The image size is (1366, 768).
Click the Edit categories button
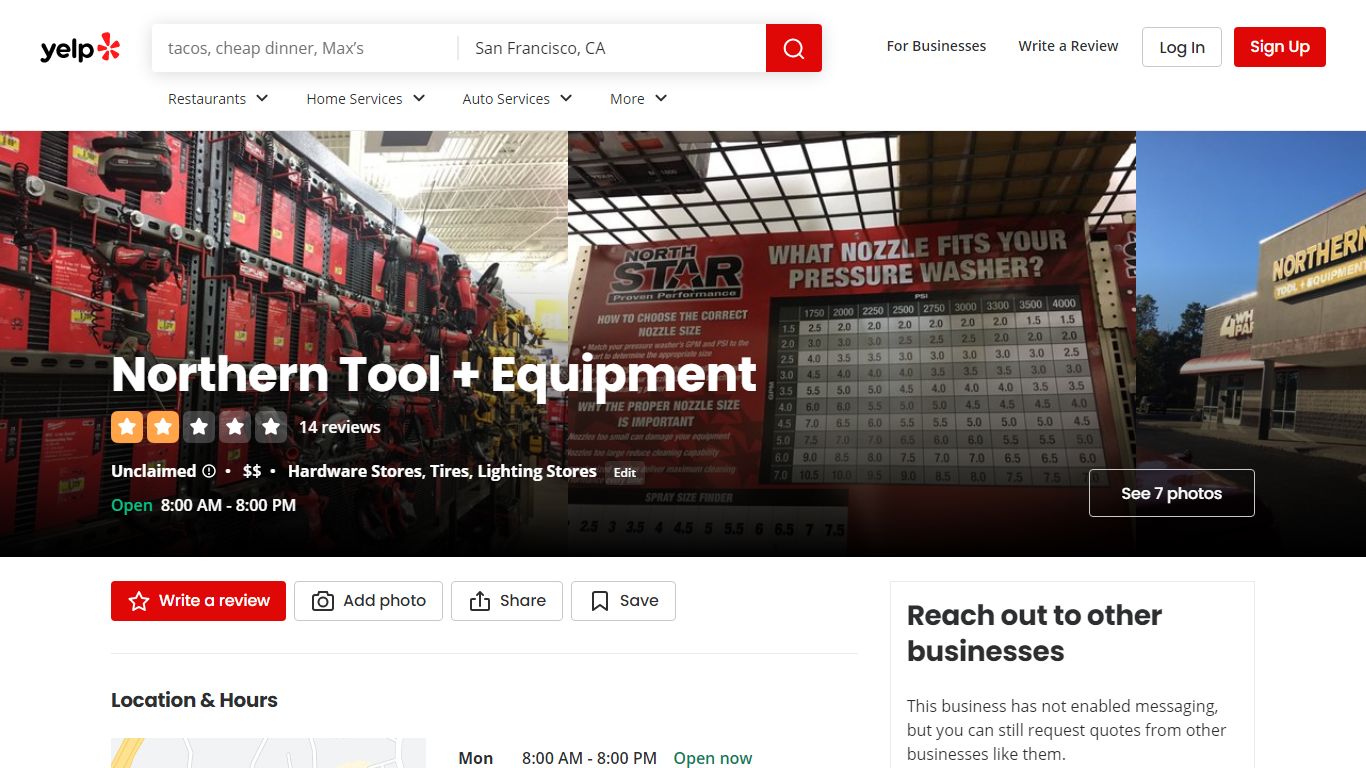pos(625,473)
